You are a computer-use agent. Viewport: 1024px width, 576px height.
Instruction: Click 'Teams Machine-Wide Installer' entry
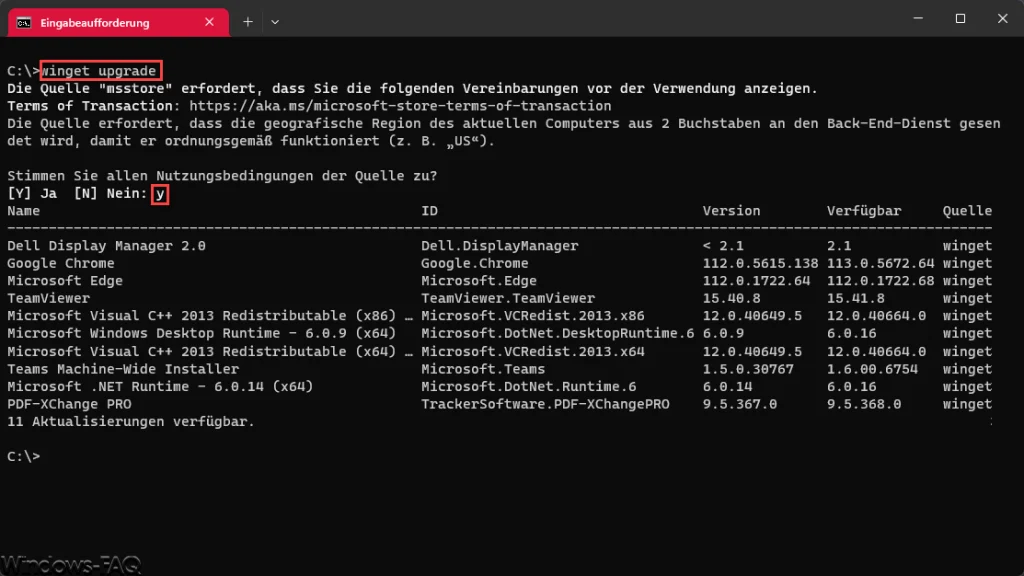point(123,369)
